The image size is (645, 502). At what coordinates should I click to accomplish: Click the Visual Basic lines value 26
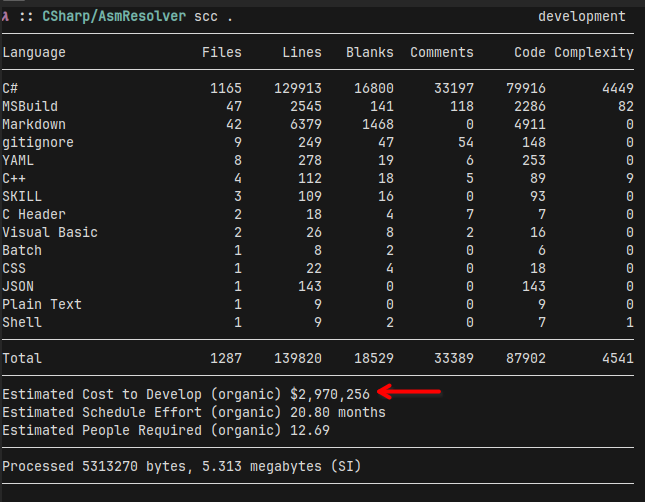coord(314,233)
